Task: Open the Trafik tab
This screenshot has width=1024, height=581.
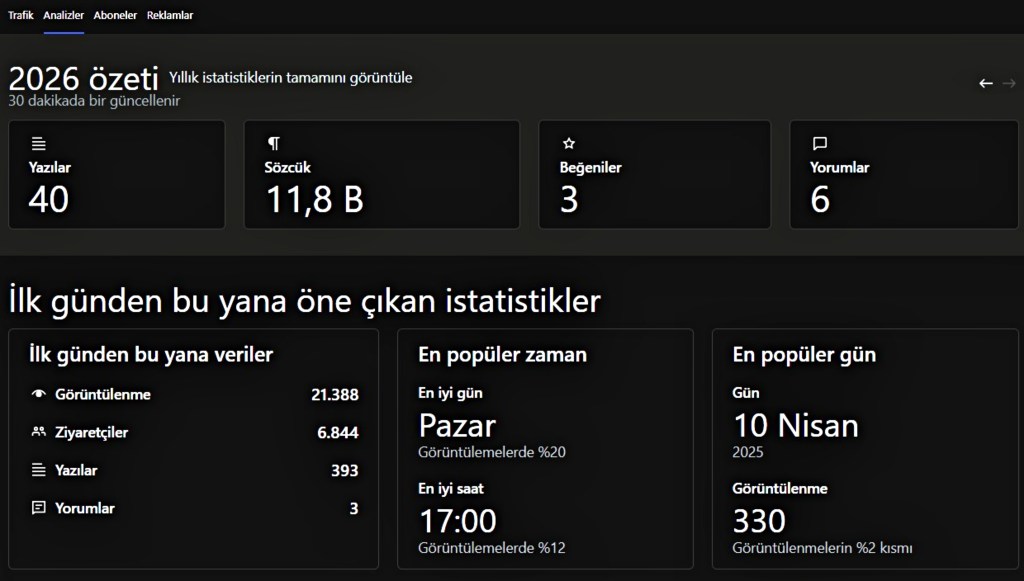Action: click(20, 15)
